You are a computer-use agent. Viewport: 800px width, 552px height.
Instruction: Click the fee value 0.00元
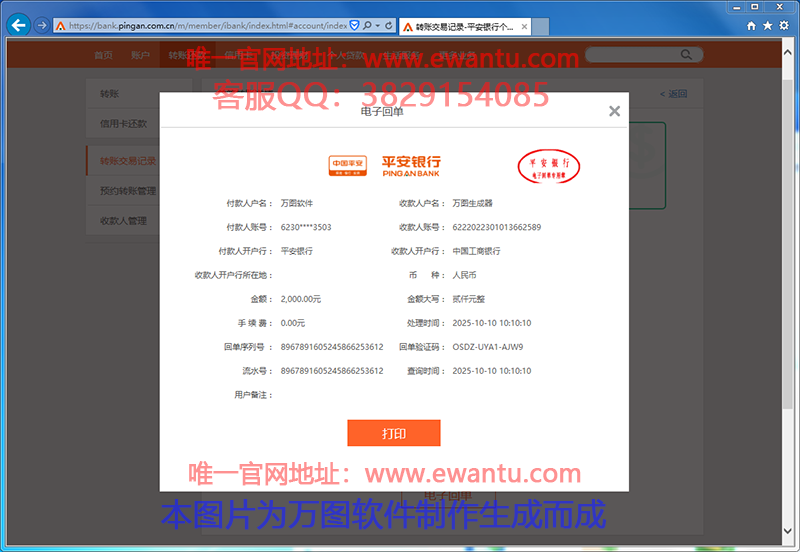pos(292,323)
